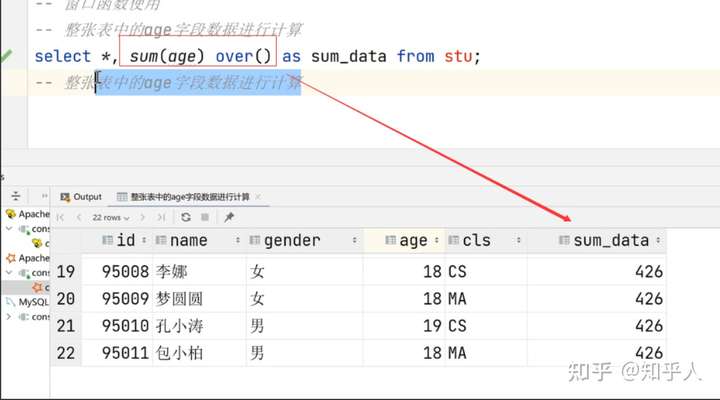Go to next page of results
Screen dimensions: 720x400
(142, 217)
